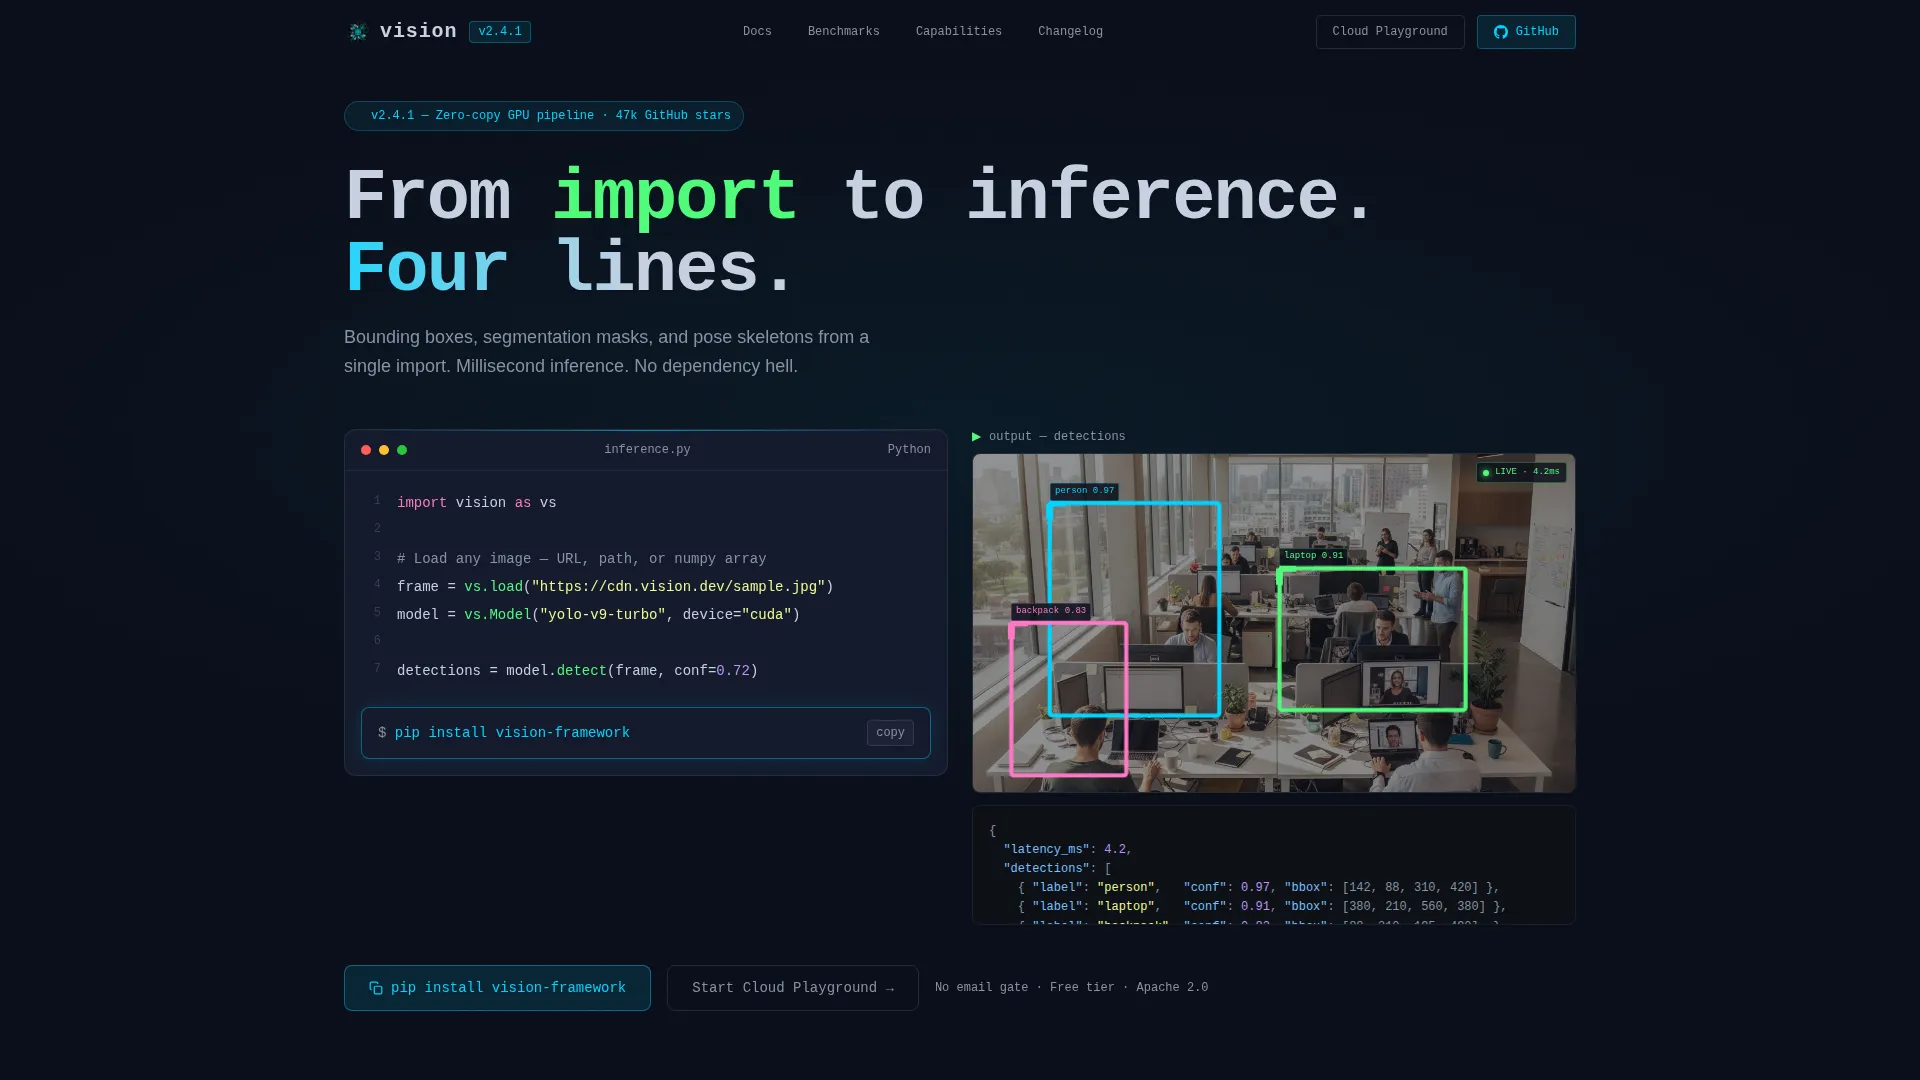The height and width of the screenshot is (1080, 1920).
Task: Click the vision logo icon
Action: tap(358, 32)
